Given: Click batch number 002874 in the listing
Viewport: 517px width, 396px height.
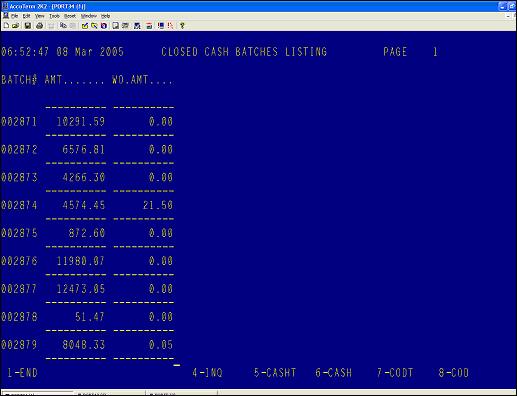Looking at the screenshot, I should point(19,205).
